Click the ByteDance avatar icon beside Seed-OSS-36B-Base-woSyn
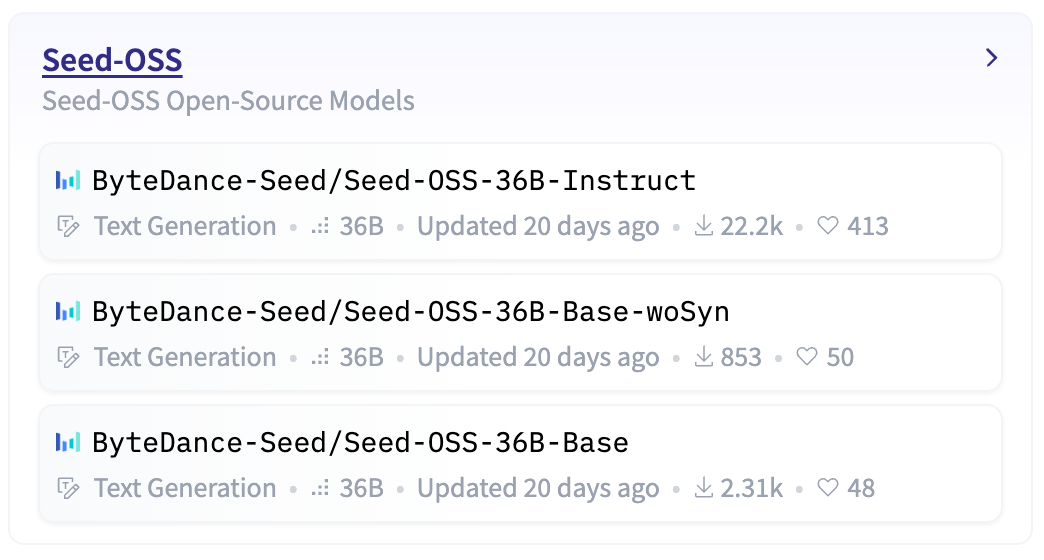 (x=68, y=312)
